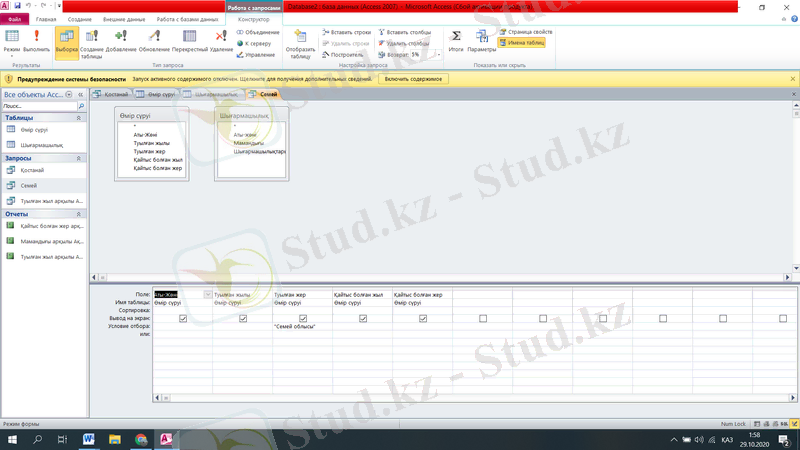This screenshot has height=450, width=800.
Task: Uncheck display for Туылған жылы column
Action: tap(243, 318)
